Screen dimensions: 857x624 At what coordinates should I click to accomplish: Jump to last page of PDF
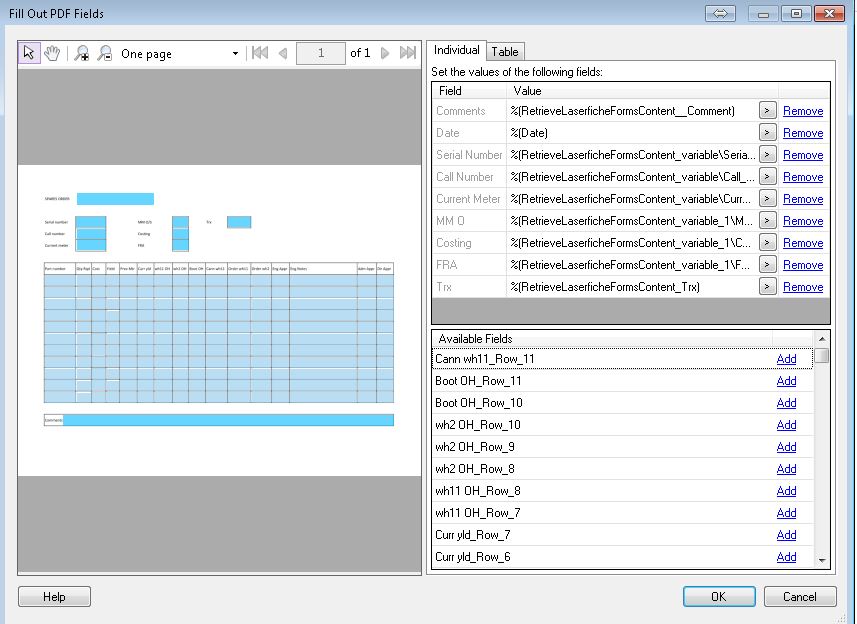point(407,53)
